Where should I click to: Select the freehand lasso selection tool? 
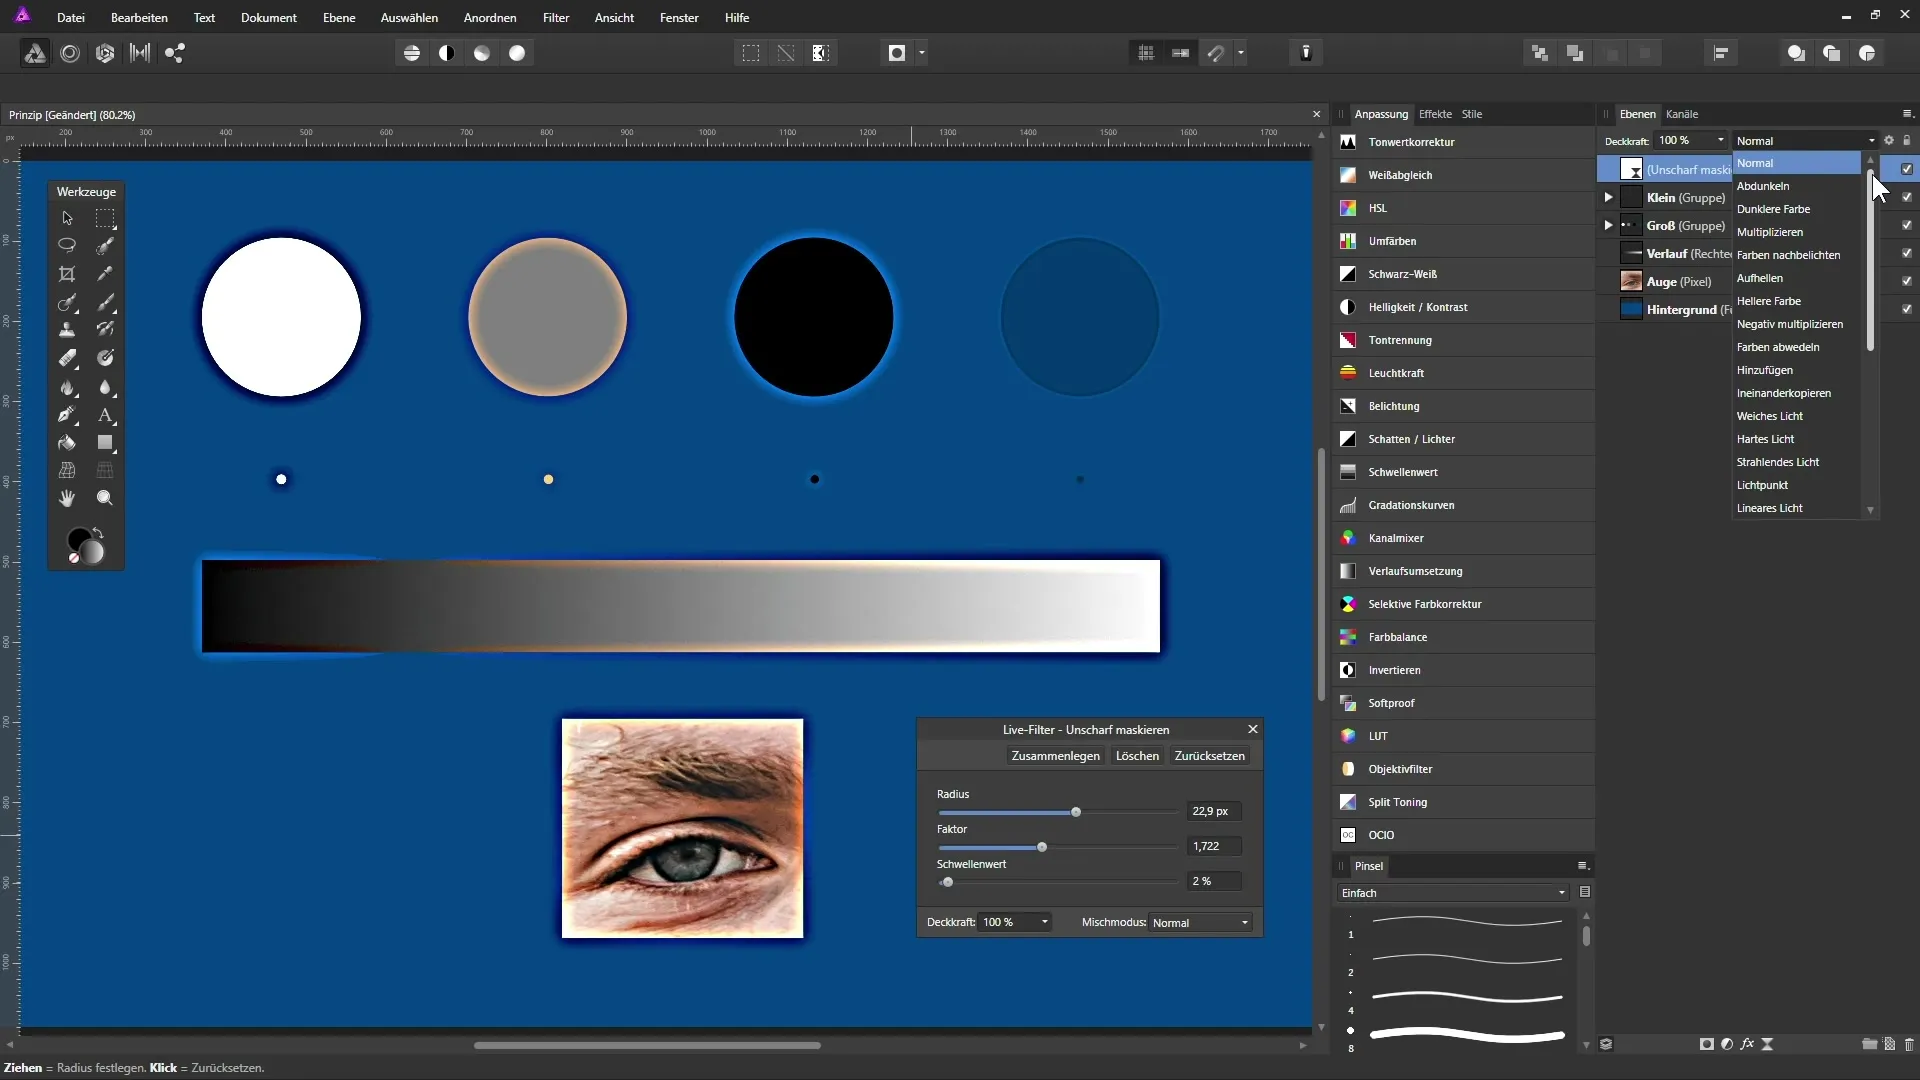point(67,245)
